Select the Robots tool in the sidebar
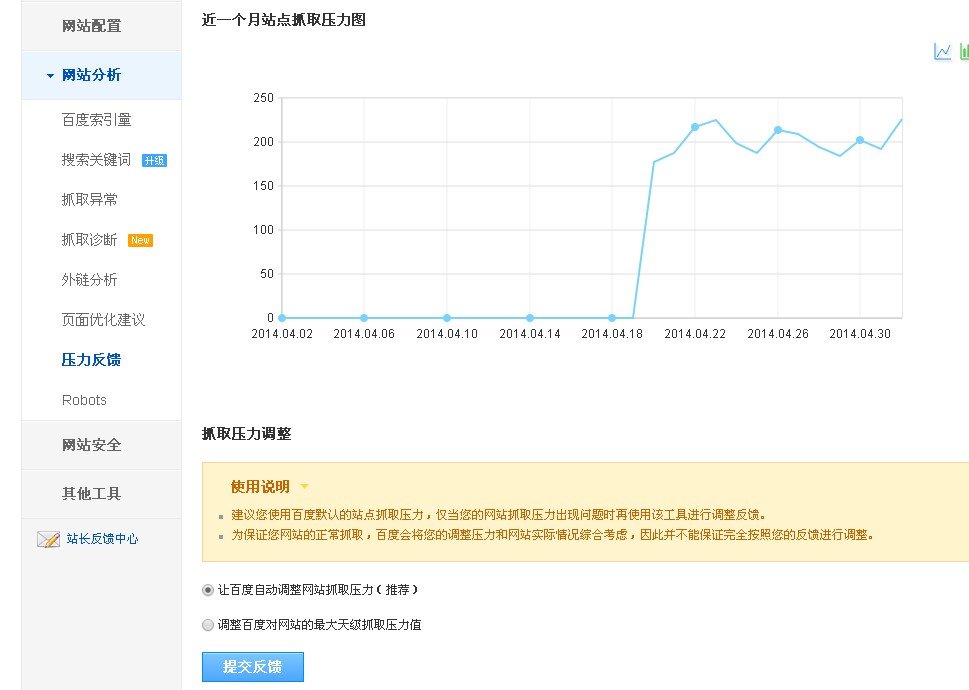The width and height of the screenshot is (969, 690). [x=83, y=399]
